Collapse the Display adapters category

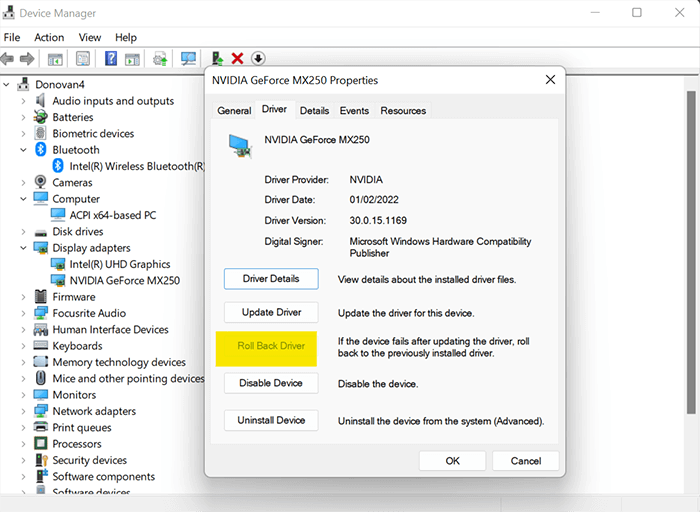tap(23, 248)
